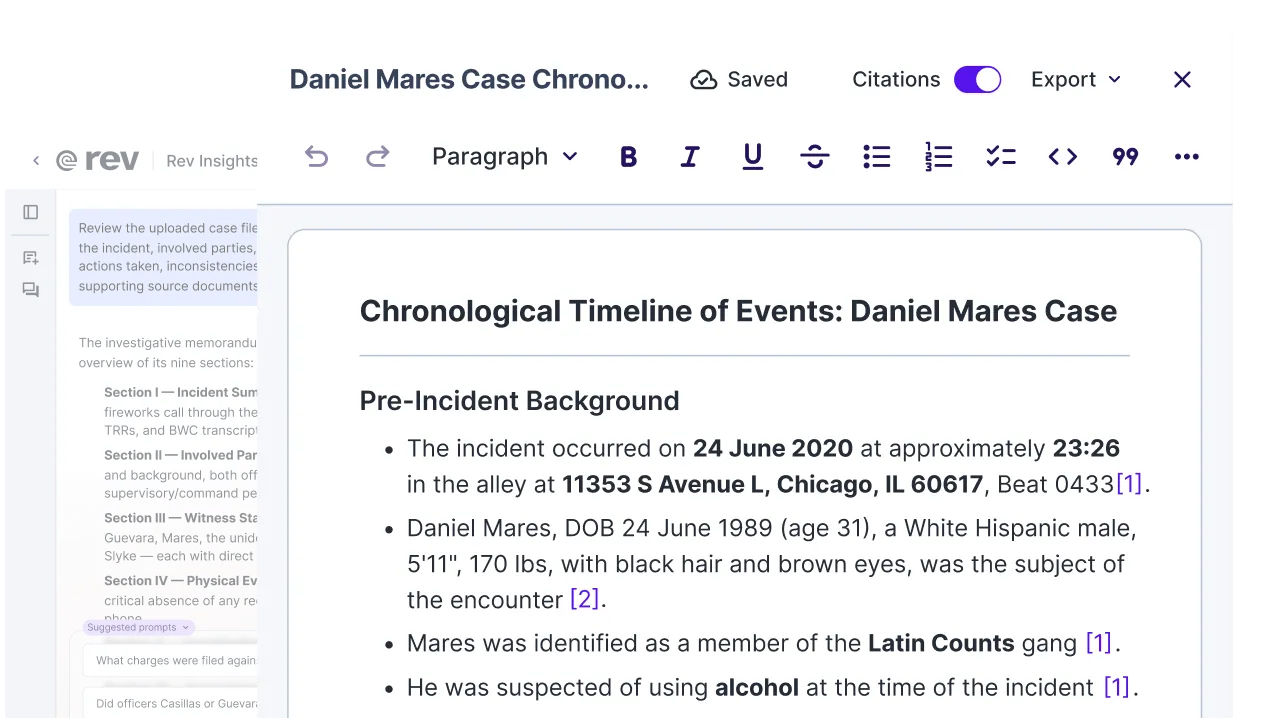The width and height of the screenshot is (1277, 718).
Task: Open citation [2] after 'the encounter'
Action: (x=584, y=599)
